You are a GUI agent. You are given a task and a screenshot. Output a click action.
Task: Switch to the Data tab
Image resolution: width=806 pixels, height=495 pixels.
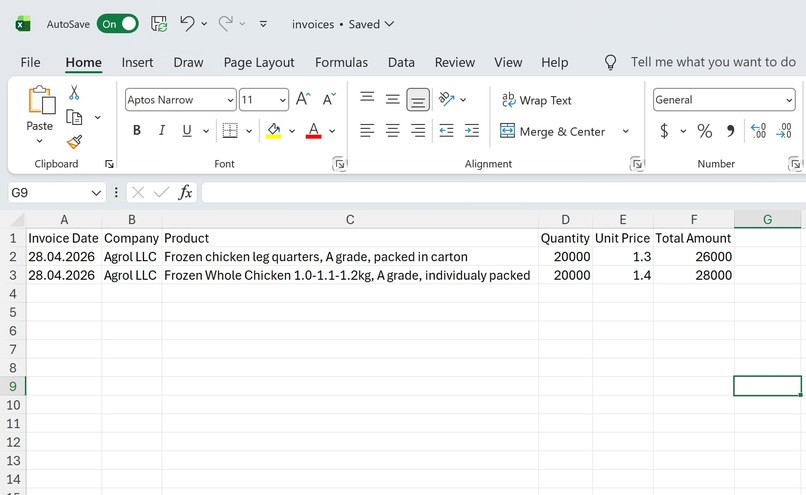[401, 62]
